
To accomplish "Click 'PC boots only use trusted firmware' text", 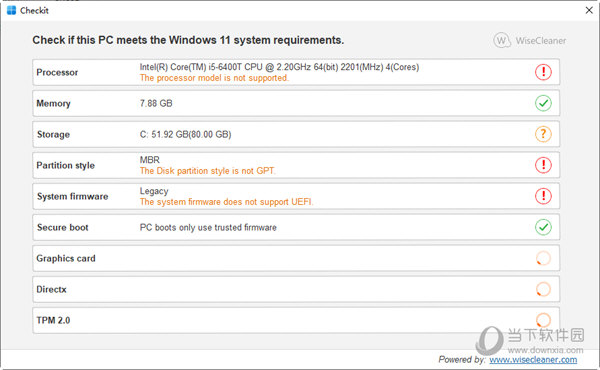I will click(x=208, y=227).
